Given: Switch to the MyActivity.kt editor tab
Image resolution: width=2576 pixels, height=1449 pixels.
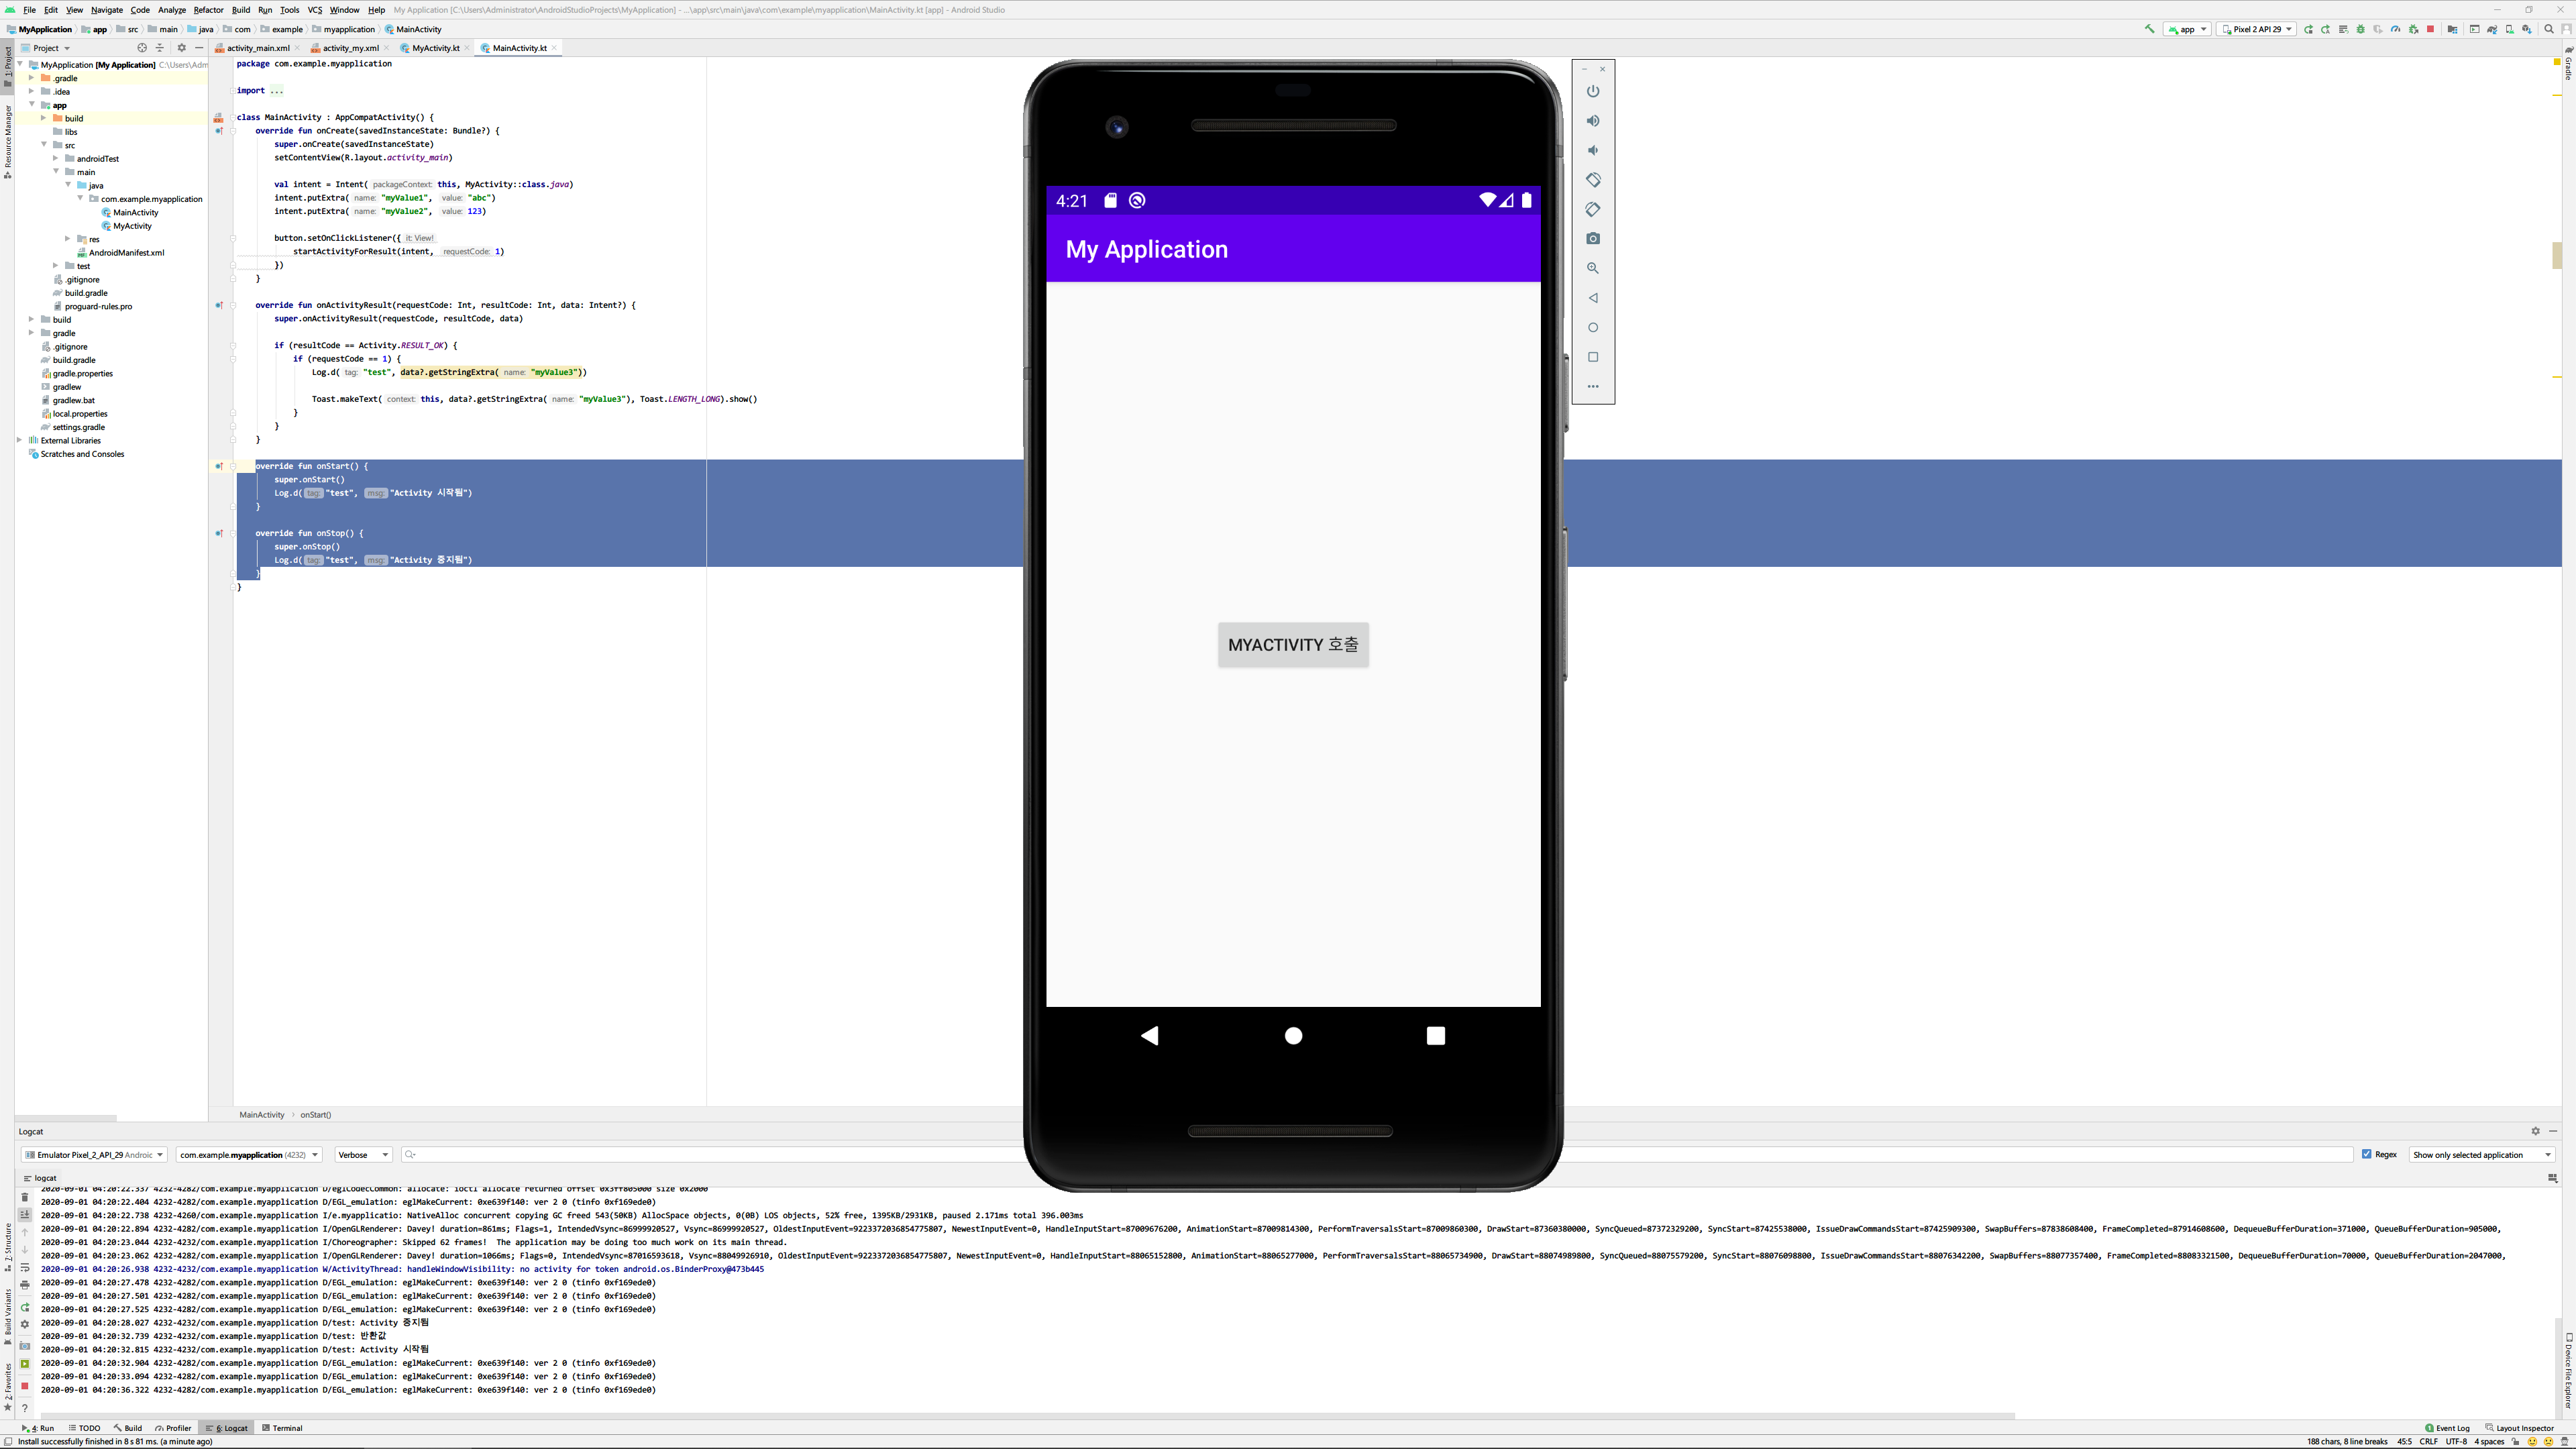Looking at the screenshot, I should pyautogui.click(x=435, y=48).
